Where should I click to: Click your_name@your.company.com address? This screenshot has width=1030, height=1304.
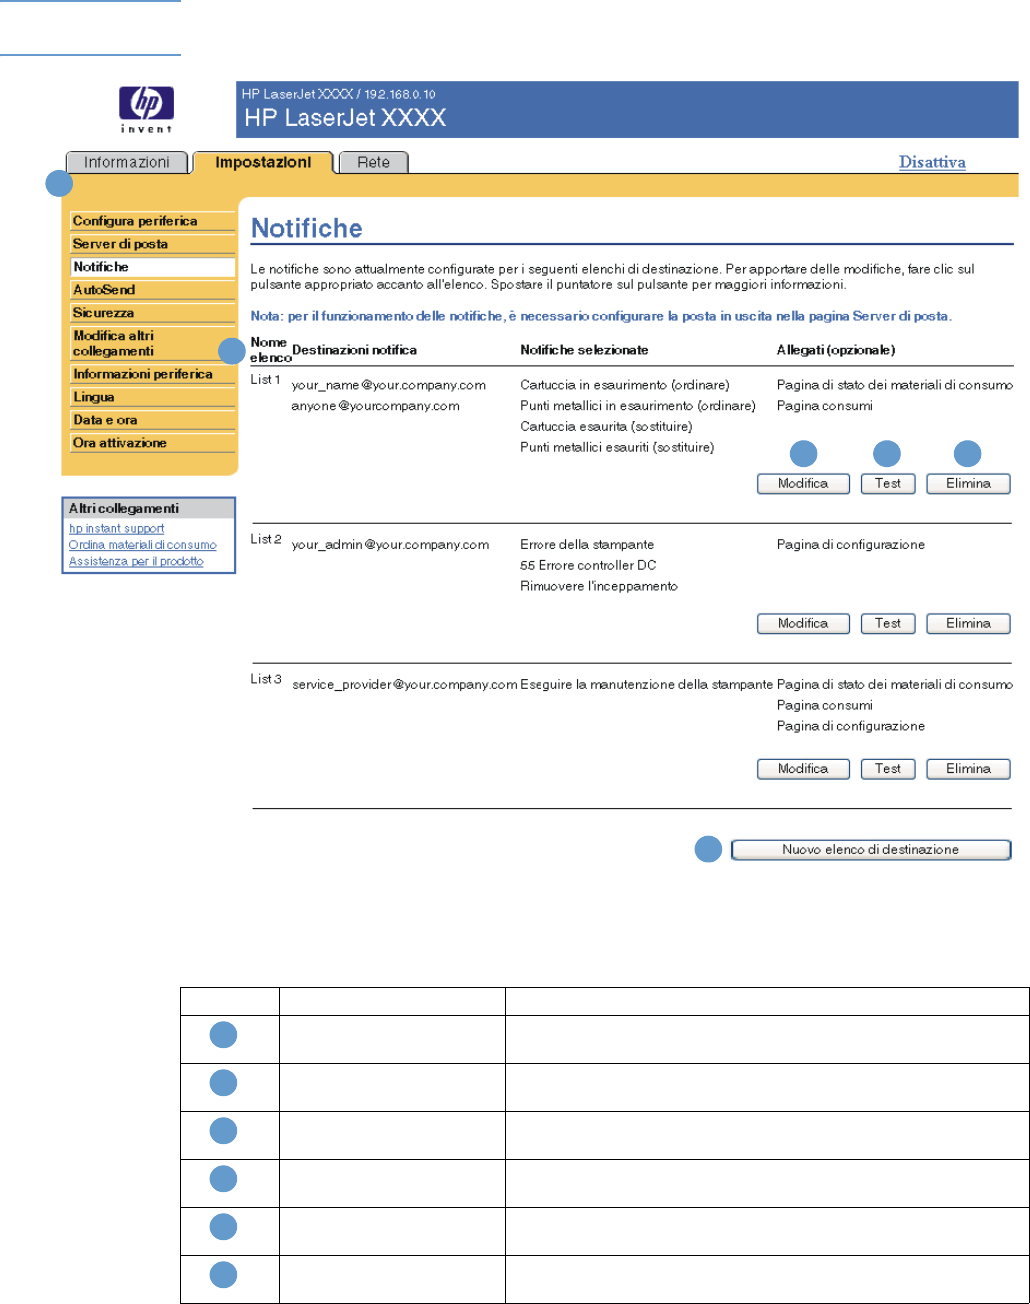coord(389,385)
